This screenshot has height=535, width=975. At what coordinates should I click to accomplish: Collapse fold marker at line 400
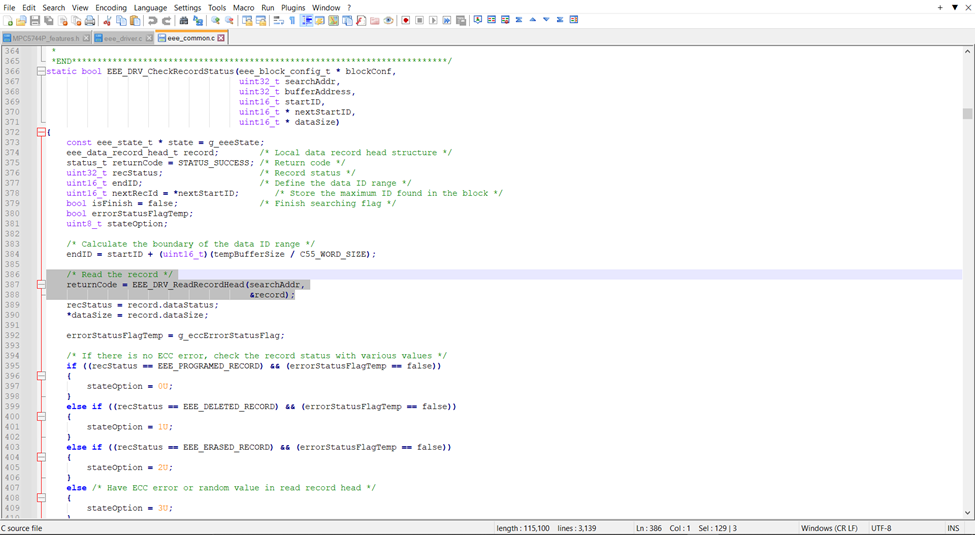click(41, 417)
